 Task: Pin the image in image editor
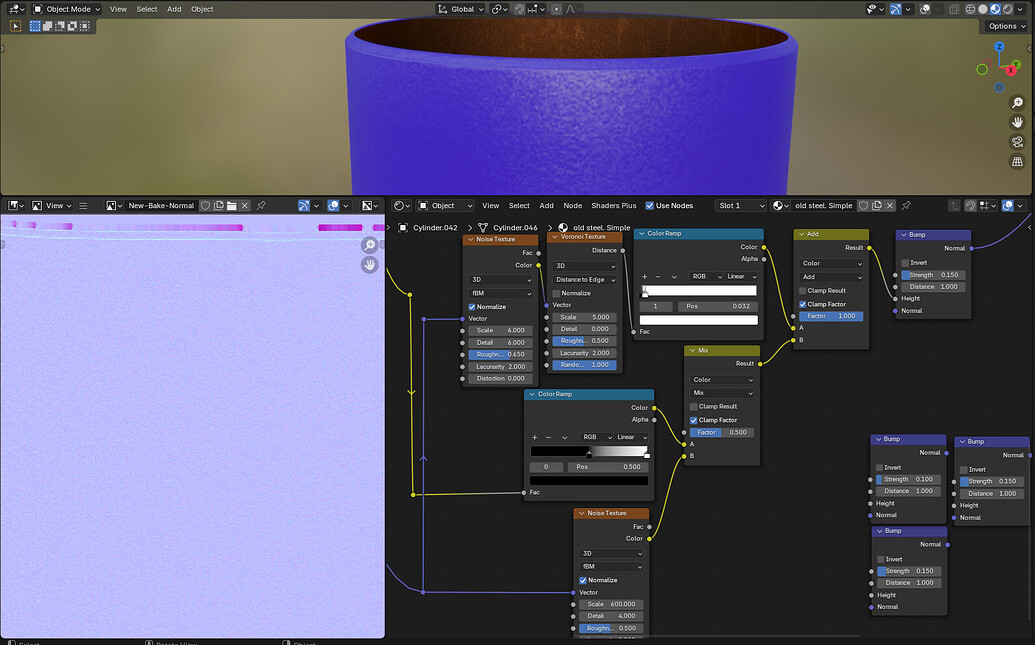pyautogui.click(x=261, y=206)
